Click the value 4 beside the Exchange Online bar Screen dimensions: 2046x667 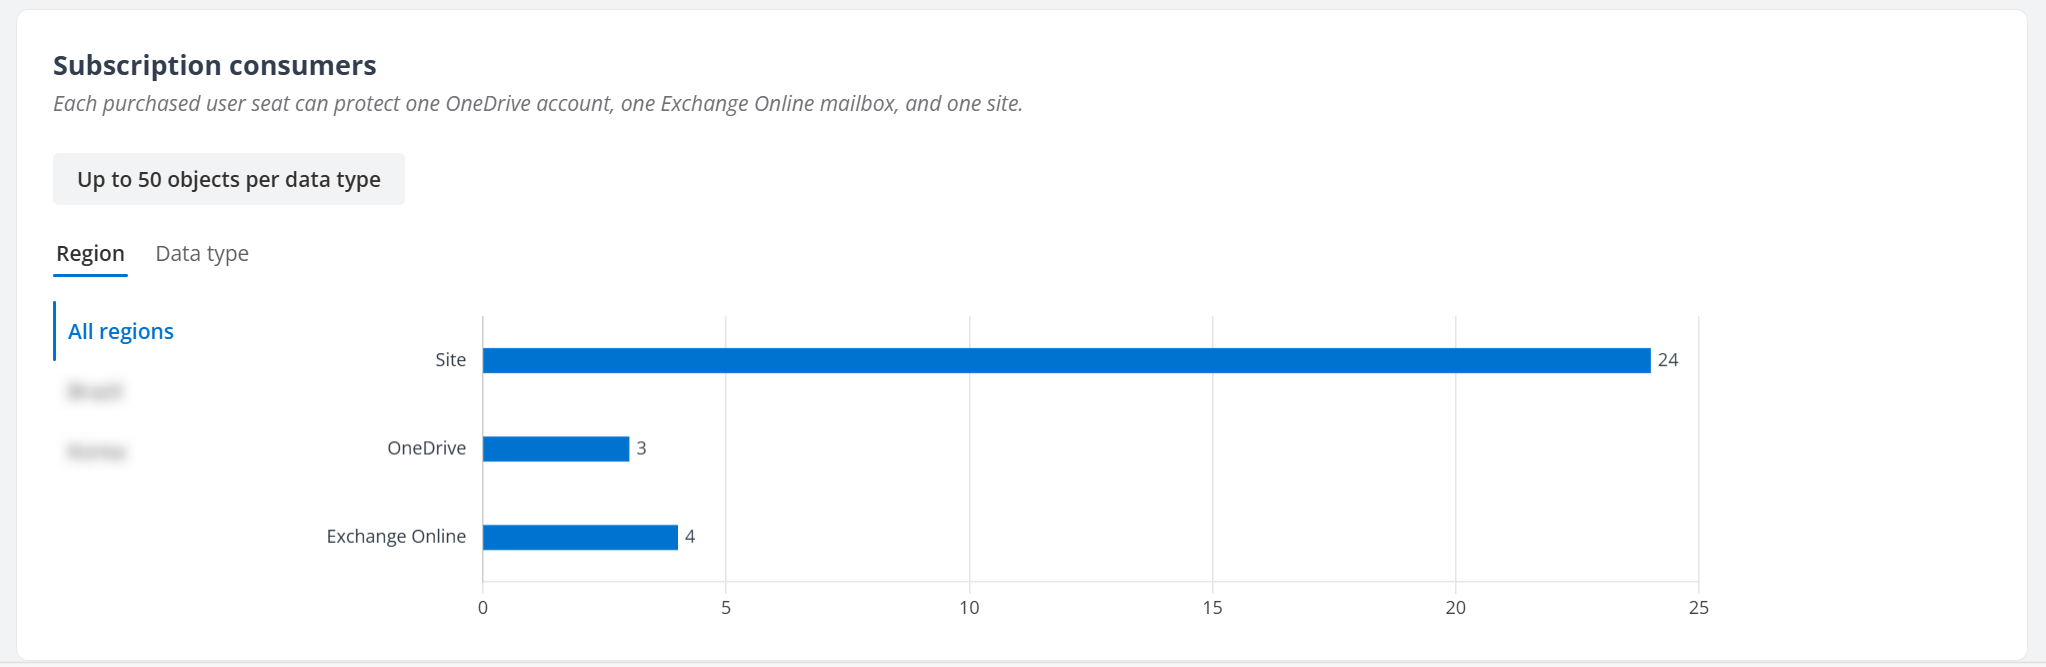click(x=690, y=537)
